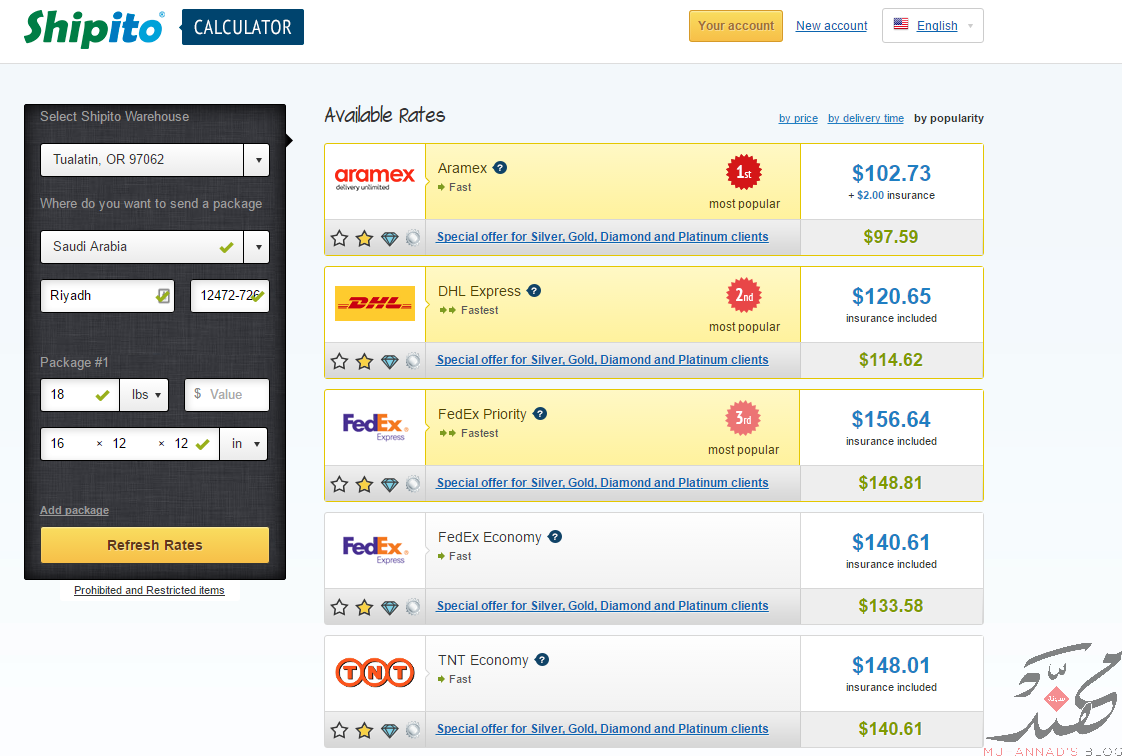This screenshot has width=1122, height=756.
Task: Open the FedEx Priority info question mark
Action: [x=540, y=414]
